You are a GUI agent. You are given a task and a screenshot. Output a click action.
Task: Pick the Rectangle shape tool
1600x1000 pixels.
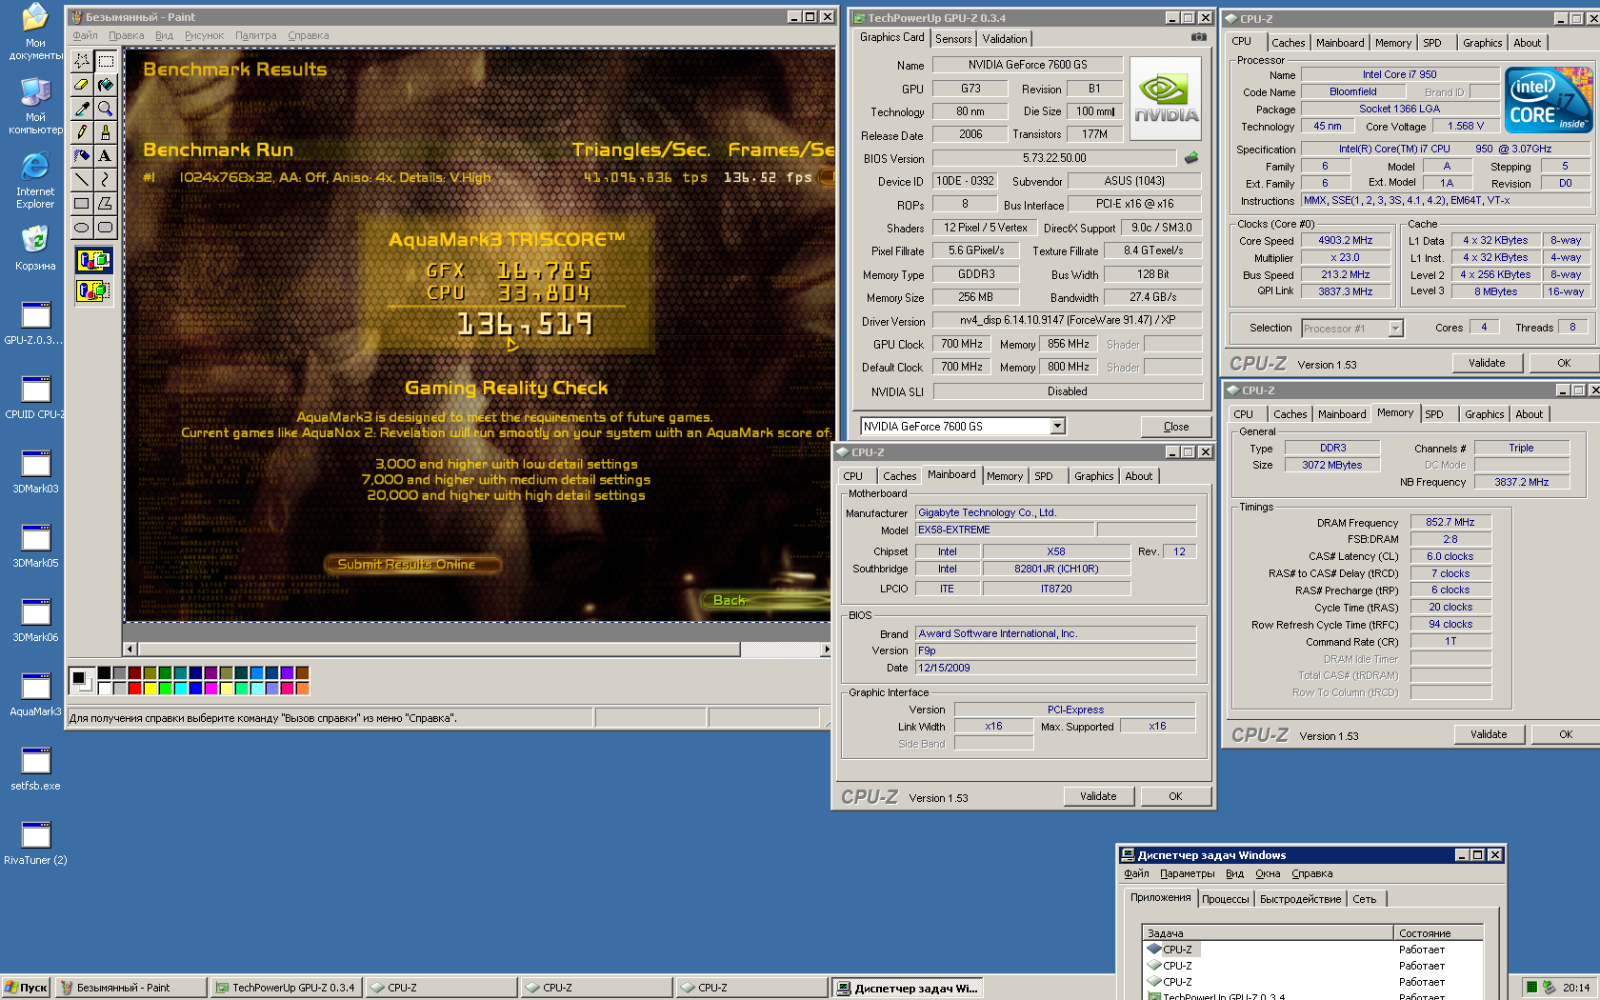82,203
